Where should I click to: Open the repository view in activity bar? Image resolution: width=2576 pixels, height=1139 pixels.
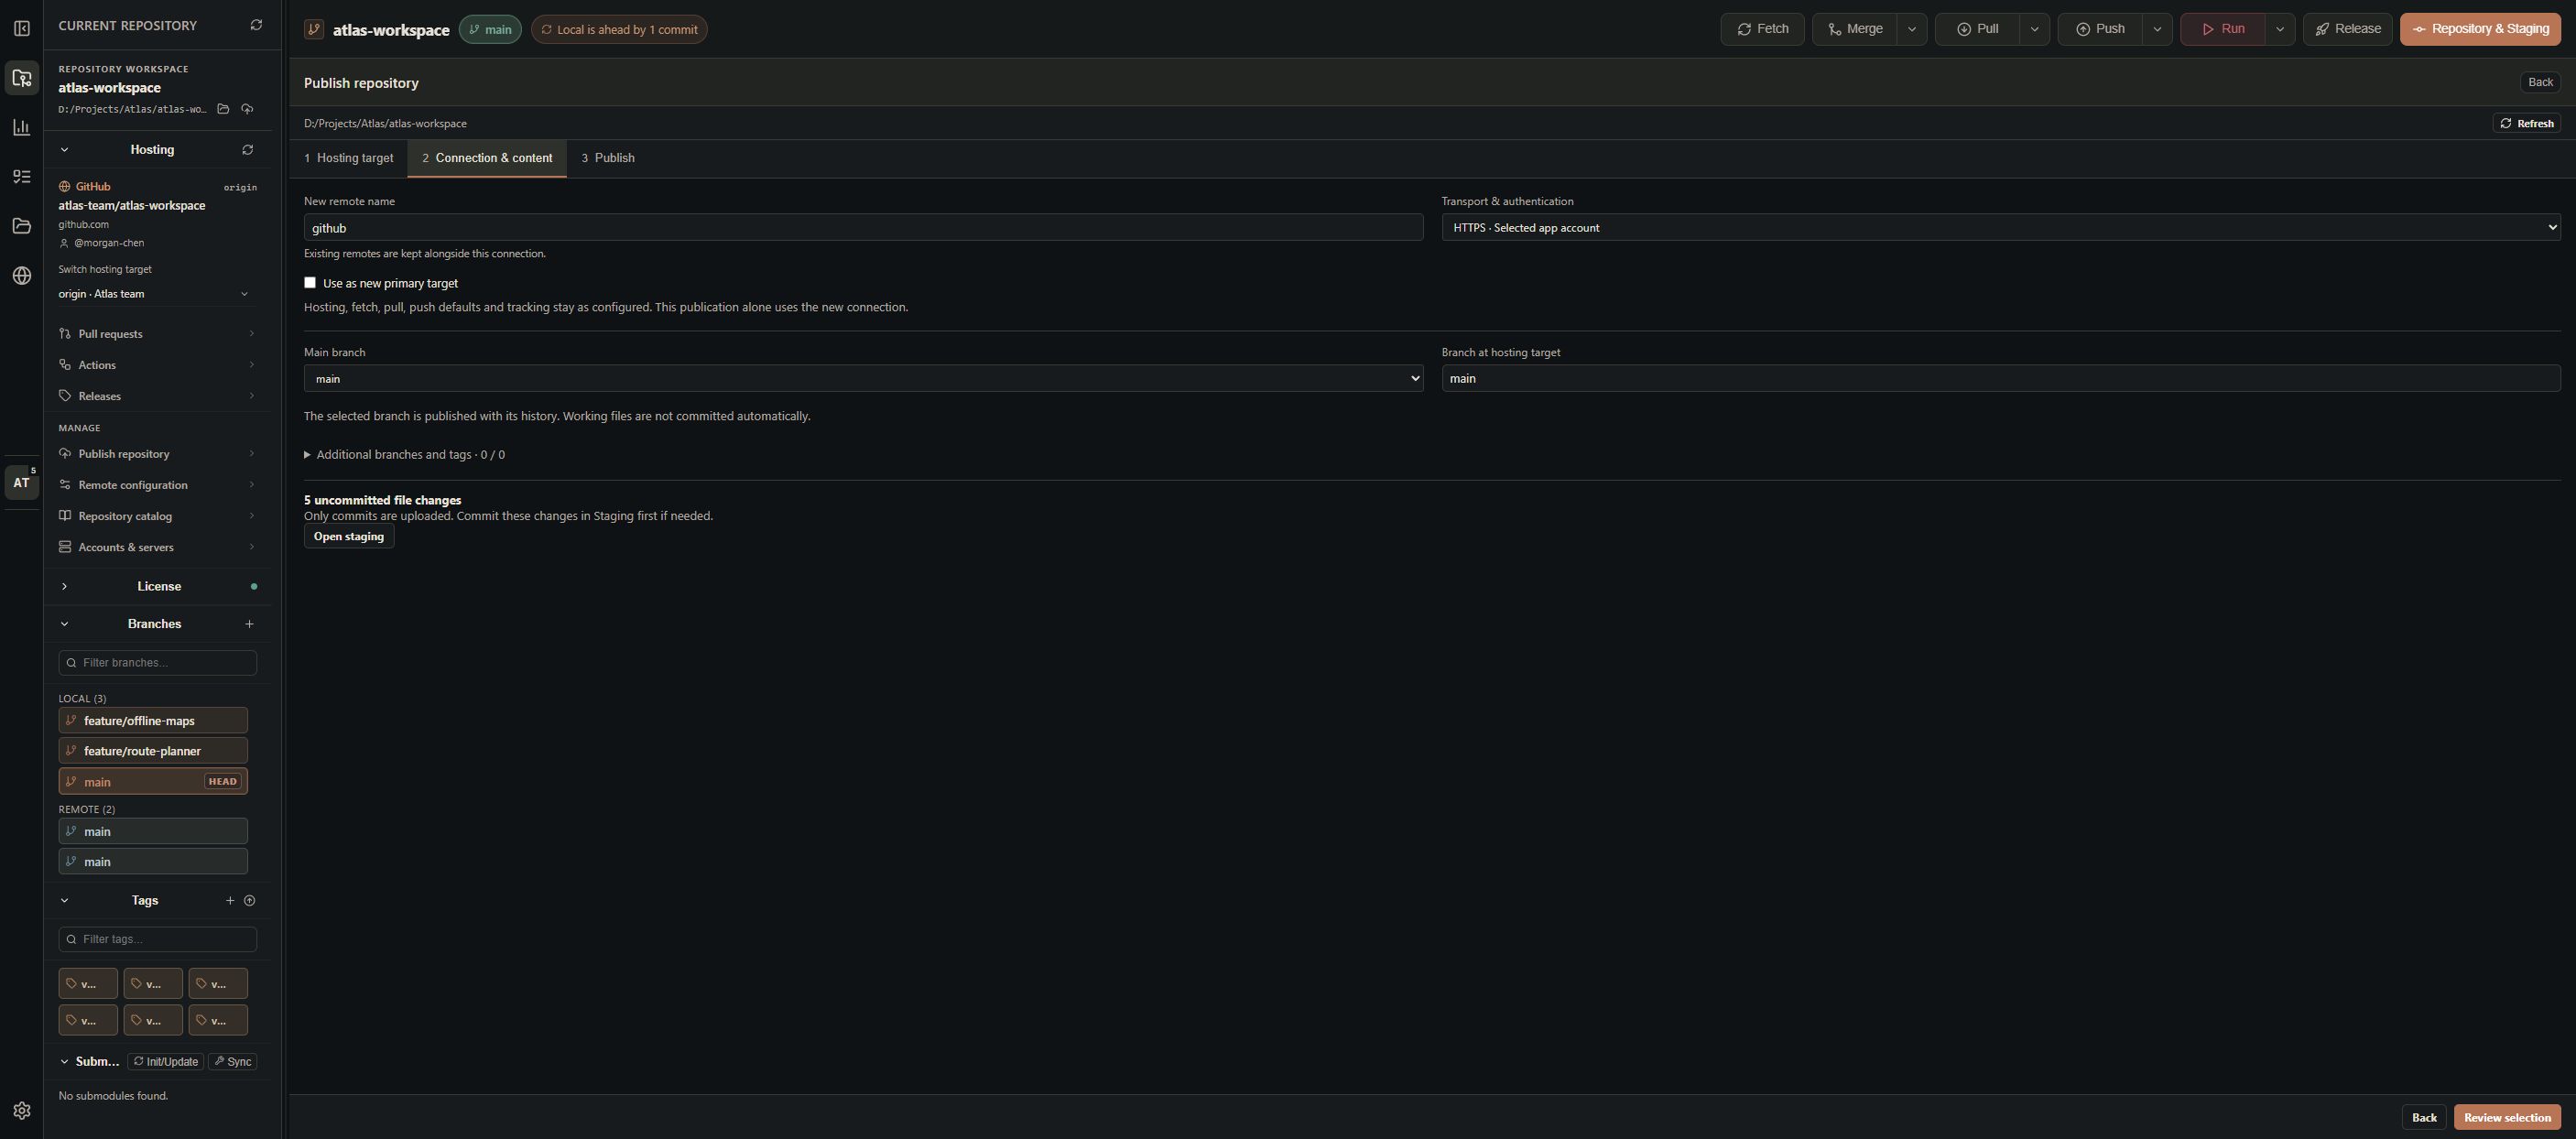22,78
